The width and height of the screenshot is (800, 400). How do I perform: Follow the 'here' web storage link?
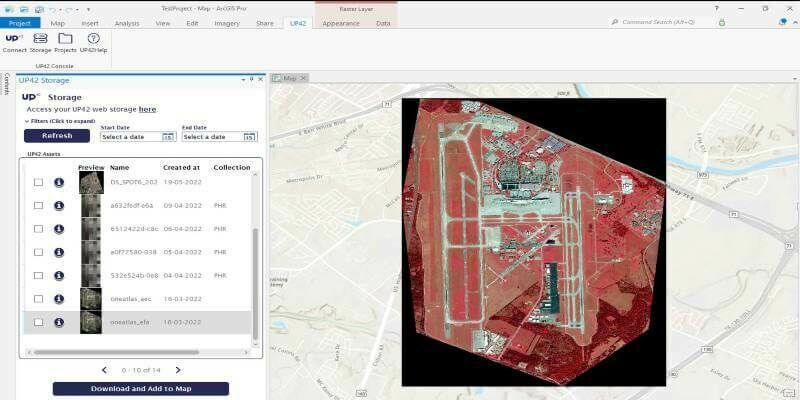coord(147,109)
